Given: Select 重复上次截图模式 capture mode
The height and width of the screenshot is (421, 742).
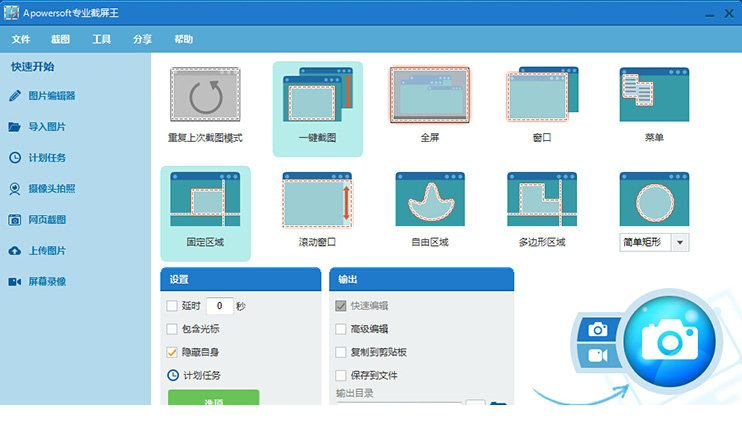Looking at the screenshot, I should tap(205, 105).
